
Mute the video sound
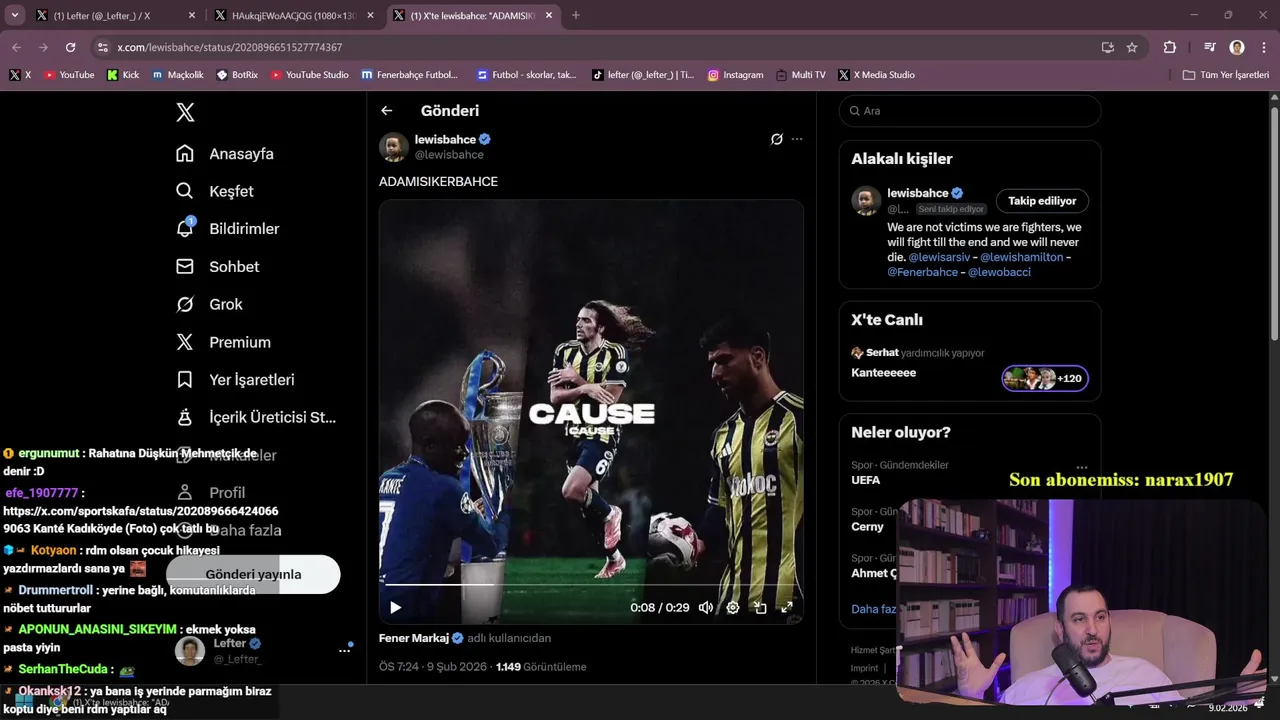(x=706, y=607)
